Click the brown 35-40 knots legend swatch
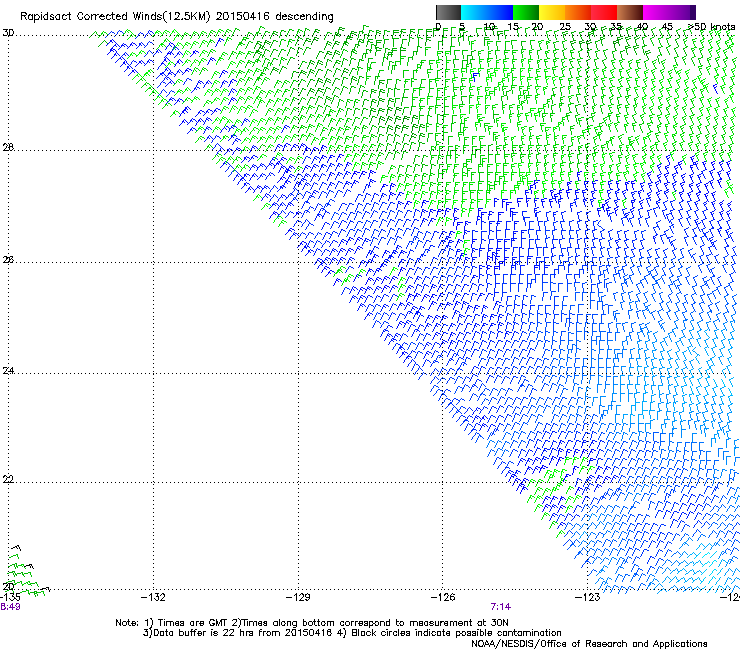Viewport: 740px width, 650px height. 630,12
